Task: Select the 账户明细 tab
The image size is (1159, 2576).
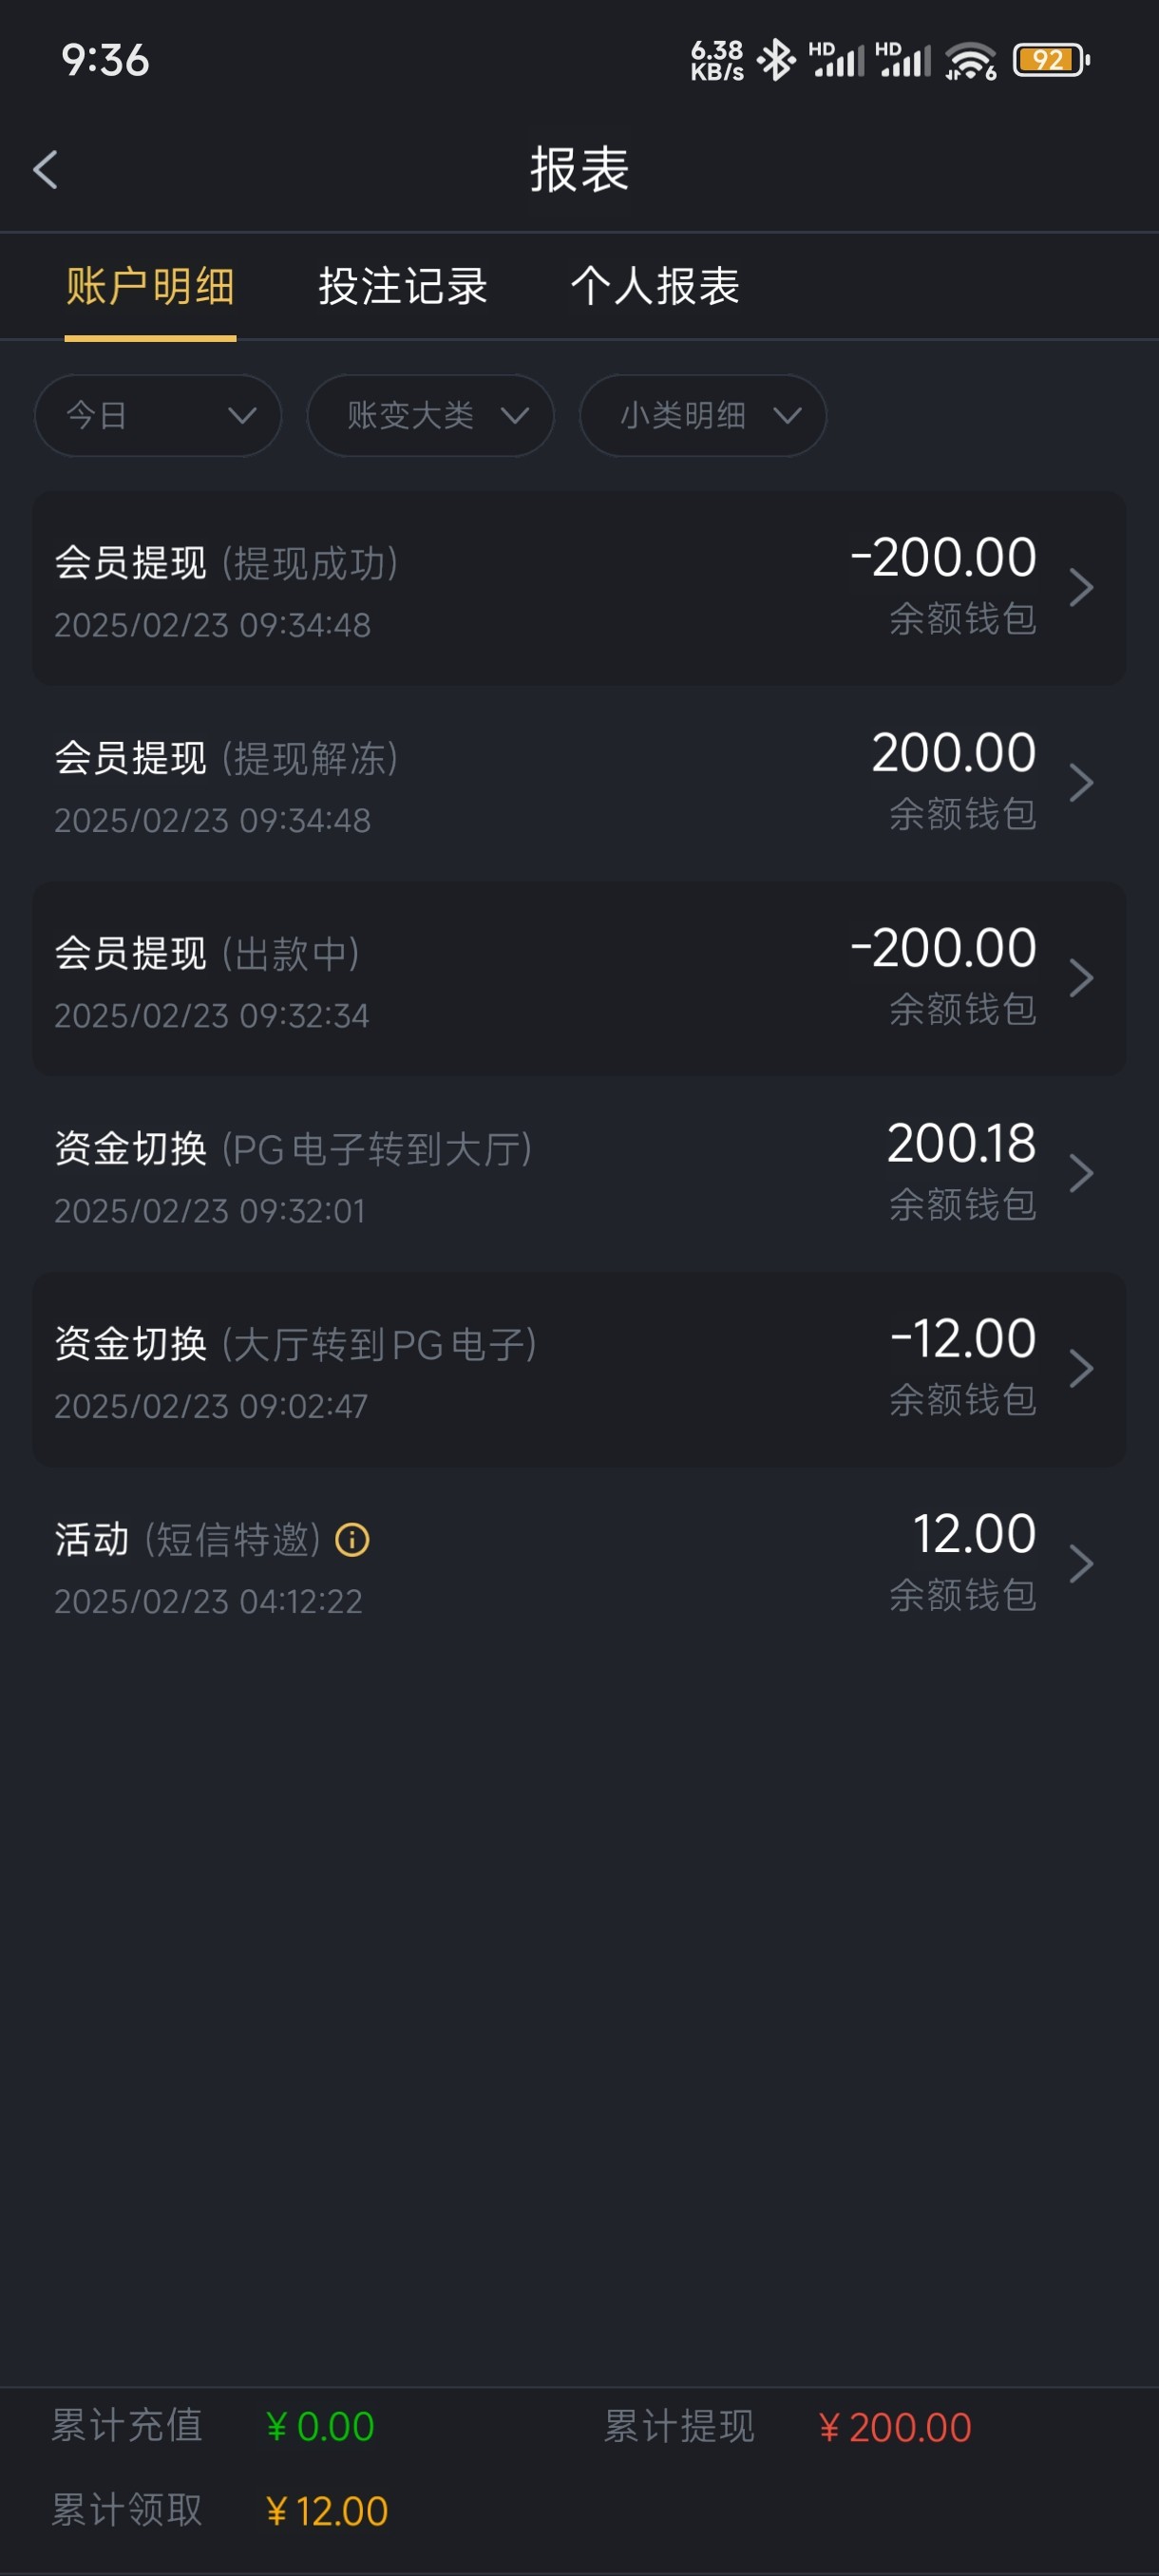Action: [x=151, y=286]
